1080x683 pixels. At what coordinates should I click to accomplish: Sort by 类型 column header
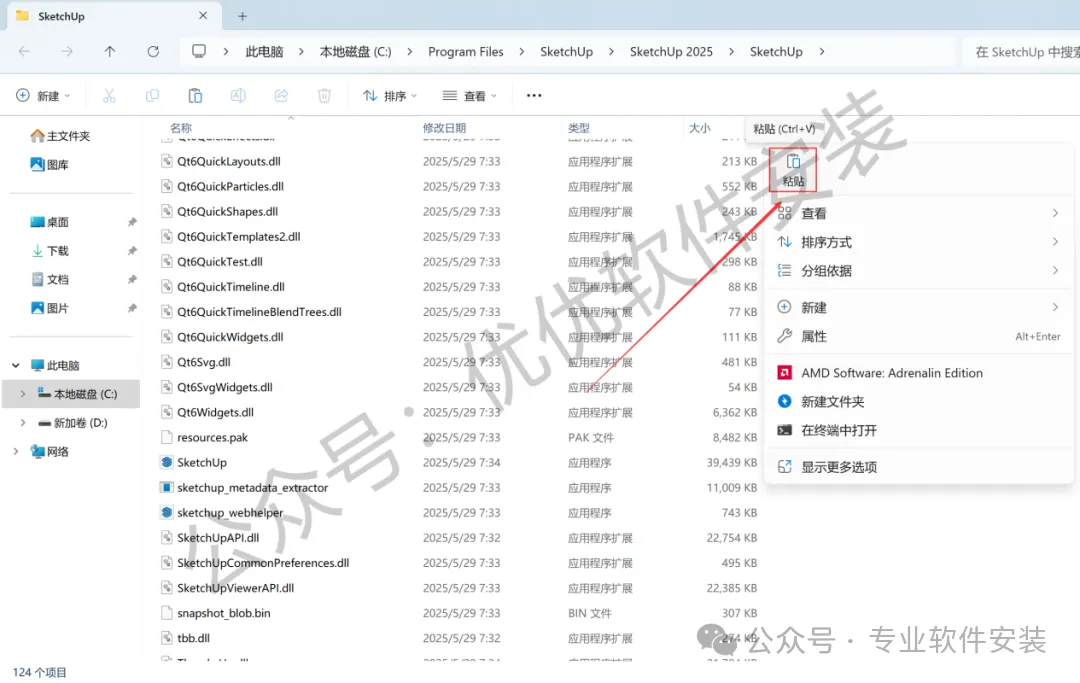(x=579, y=128)
